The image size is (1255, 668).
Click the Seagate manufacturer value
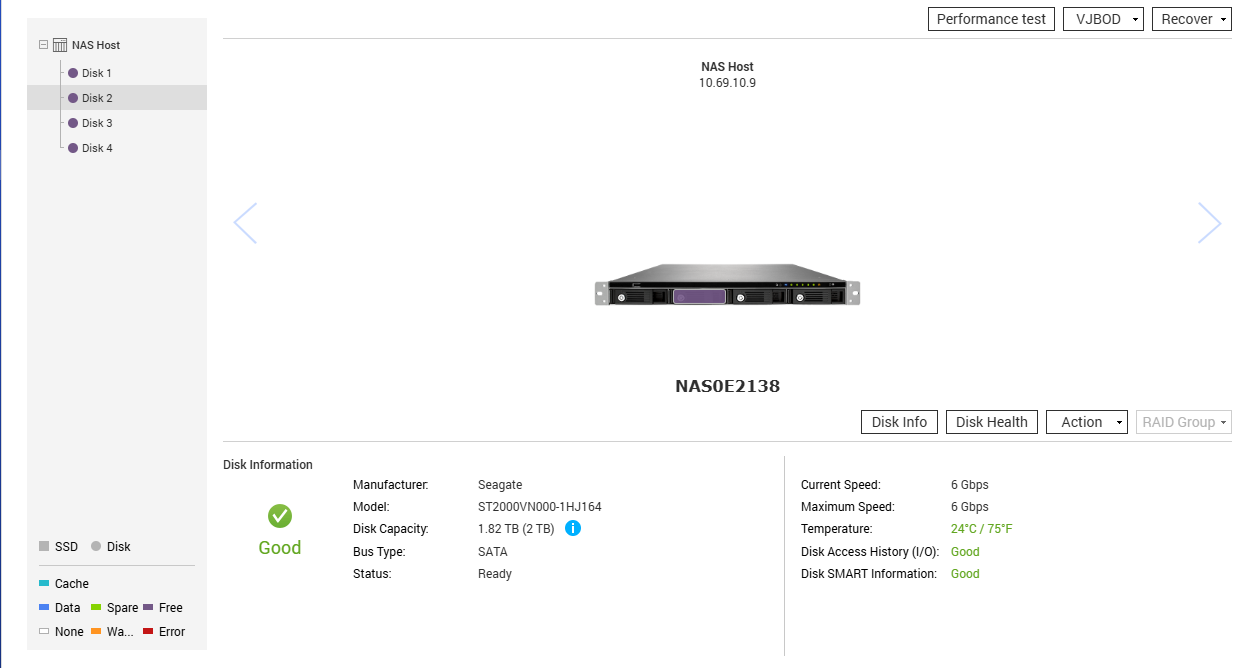[500, 485]
